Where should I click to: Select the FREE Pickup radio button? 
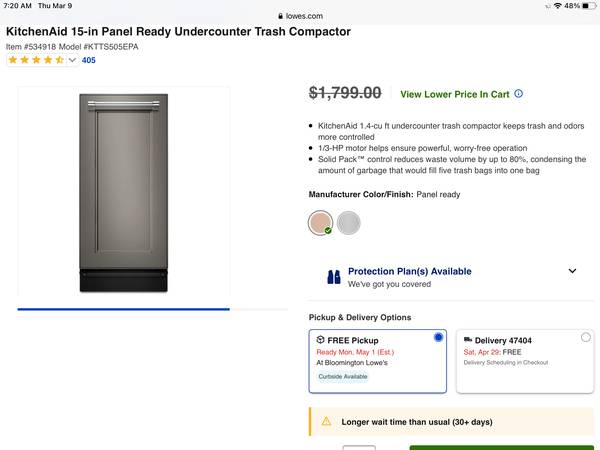point(438,338)
